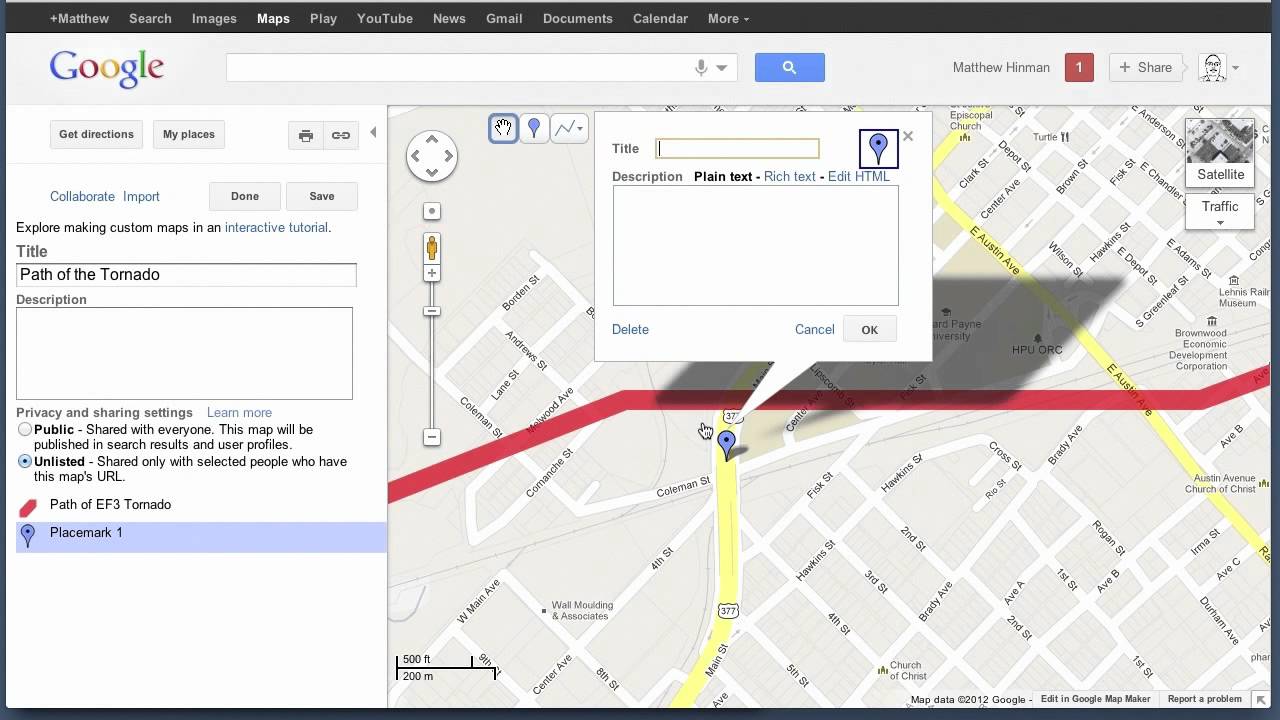Click Delete in placemark dialog

coord(630,330)
